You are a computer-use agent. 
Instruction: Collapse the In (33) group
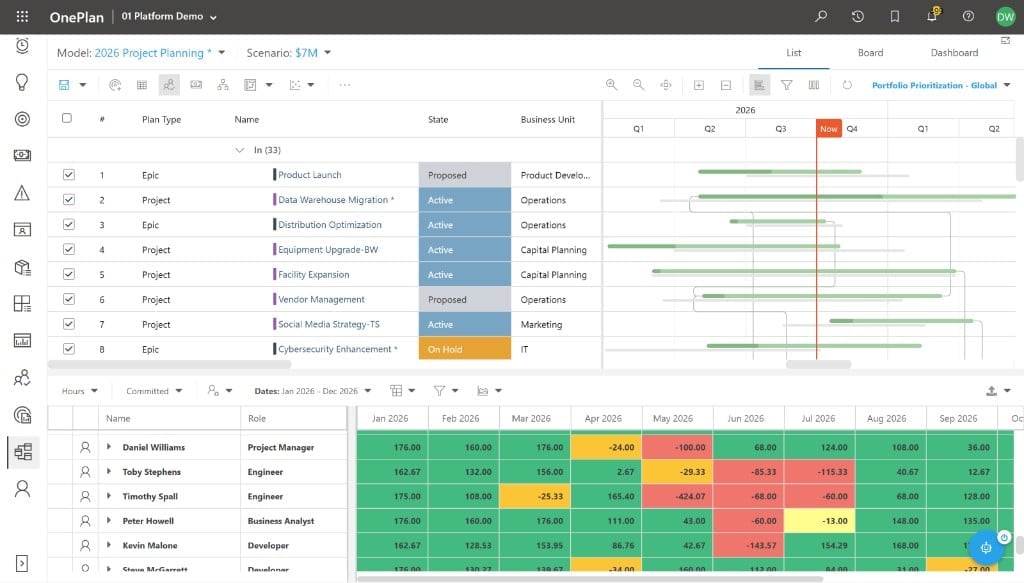[x=239, y=150]
